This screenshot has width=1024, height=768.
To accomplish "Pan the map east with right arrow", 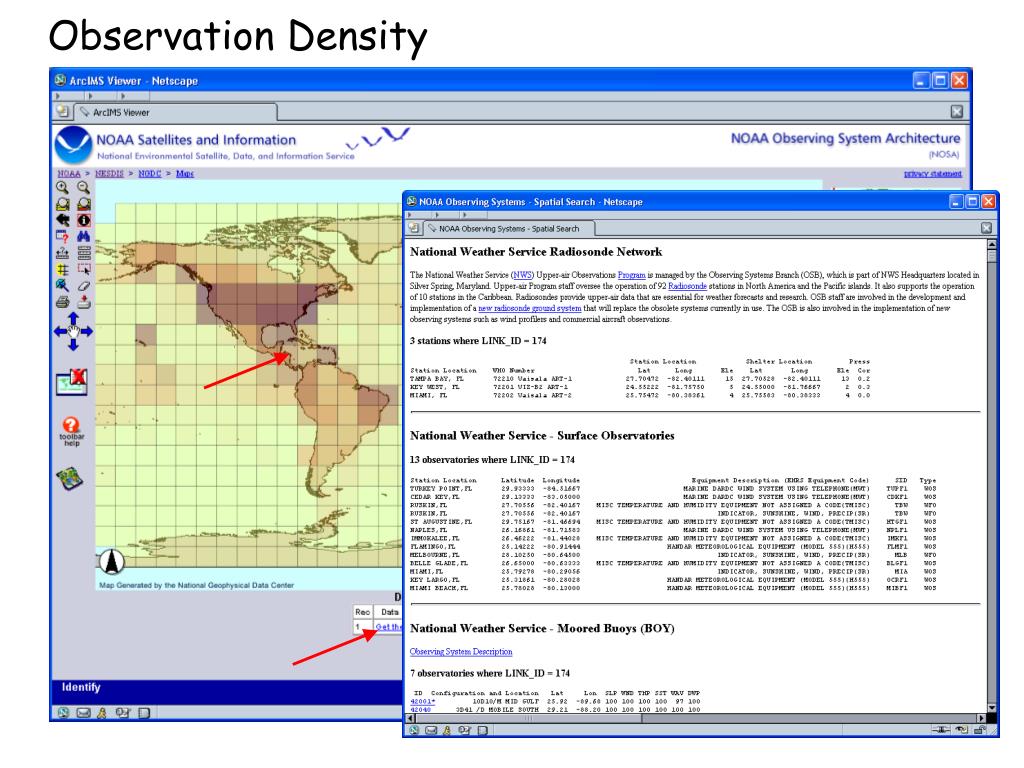I will pos(87,331).
